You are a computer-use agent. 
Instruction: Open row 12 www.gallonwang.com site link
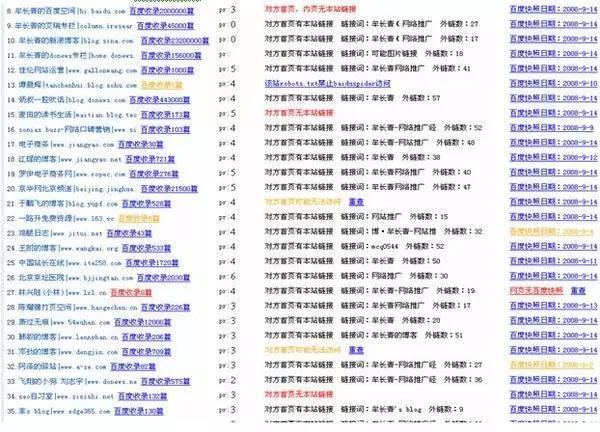(78, 70)
